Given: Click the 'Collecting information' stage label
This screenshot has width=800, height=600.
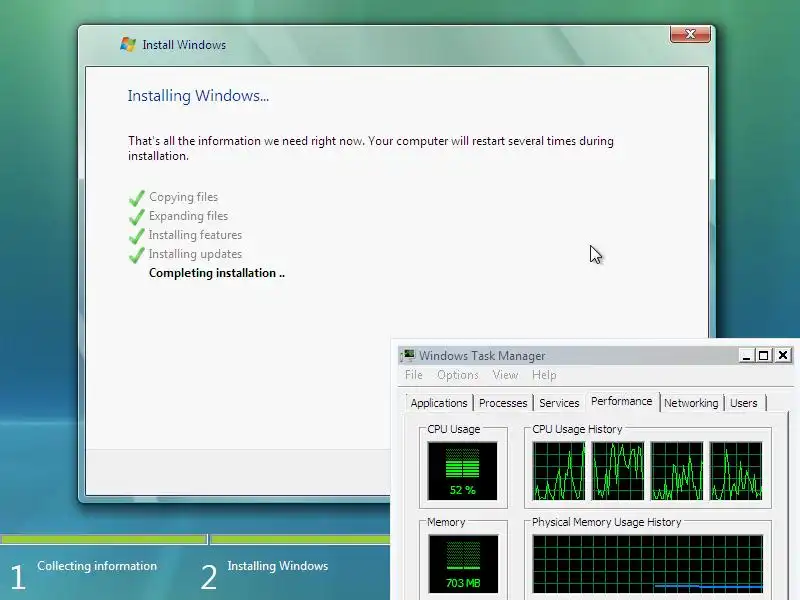Looking at the screenshot, I should [x=97, y=566].
